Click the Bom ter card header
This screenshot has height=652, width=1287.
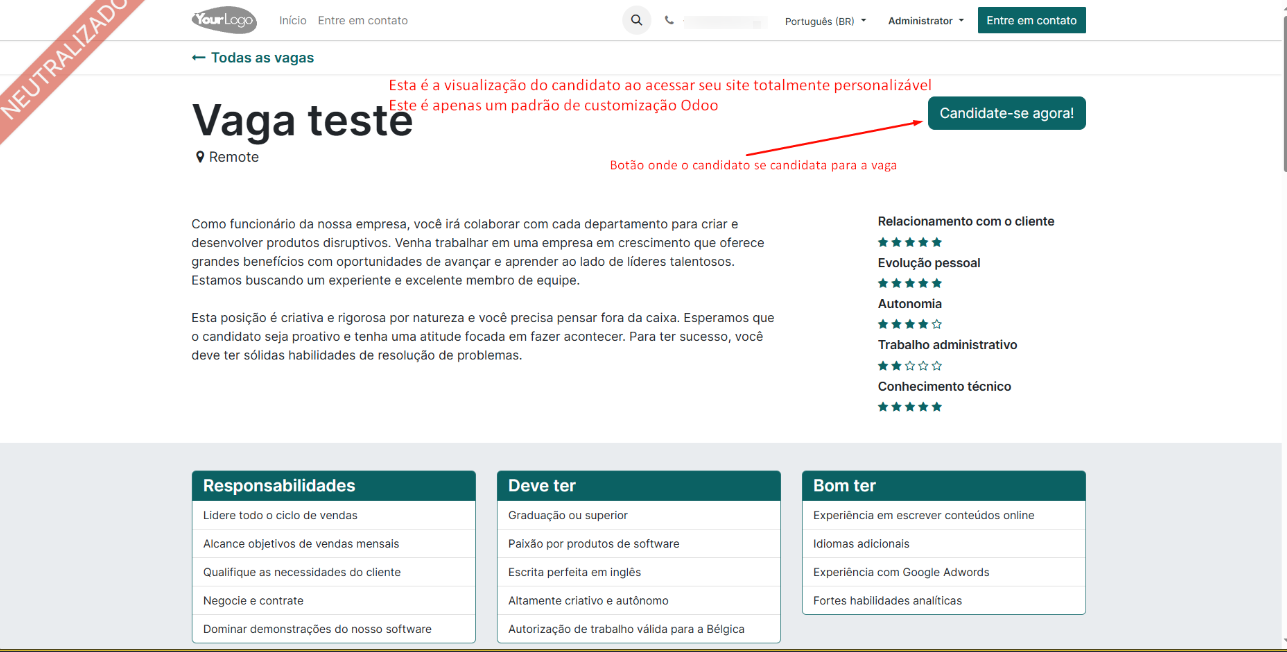943,486
